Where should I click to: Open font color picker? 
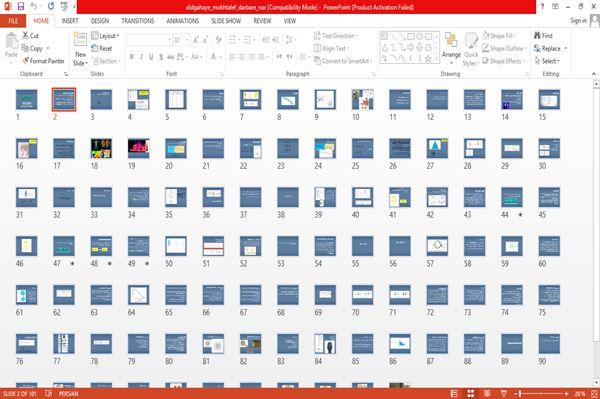(215, 57)
